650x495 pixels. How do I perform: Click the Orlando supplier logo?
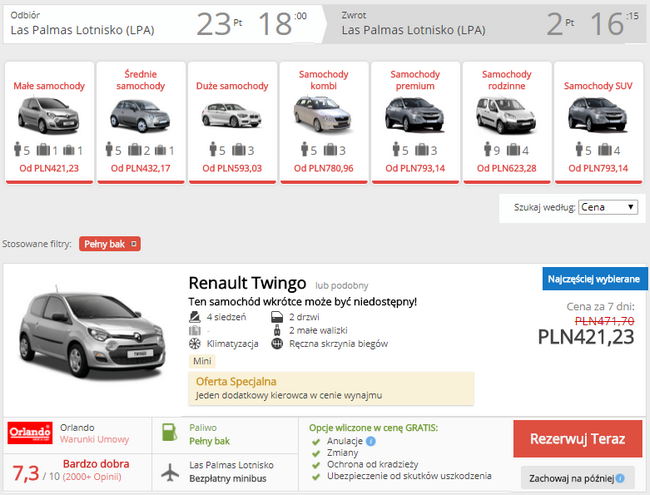tap(30, 433)
